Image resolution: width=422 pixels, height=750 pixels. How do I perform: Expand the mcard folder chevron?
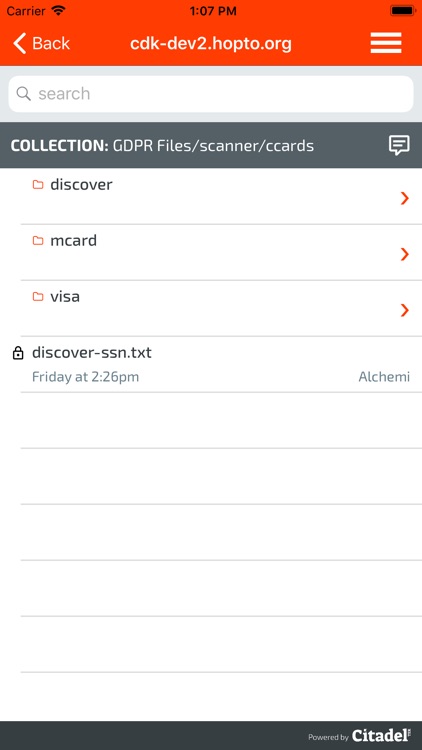tap(405, 254)
